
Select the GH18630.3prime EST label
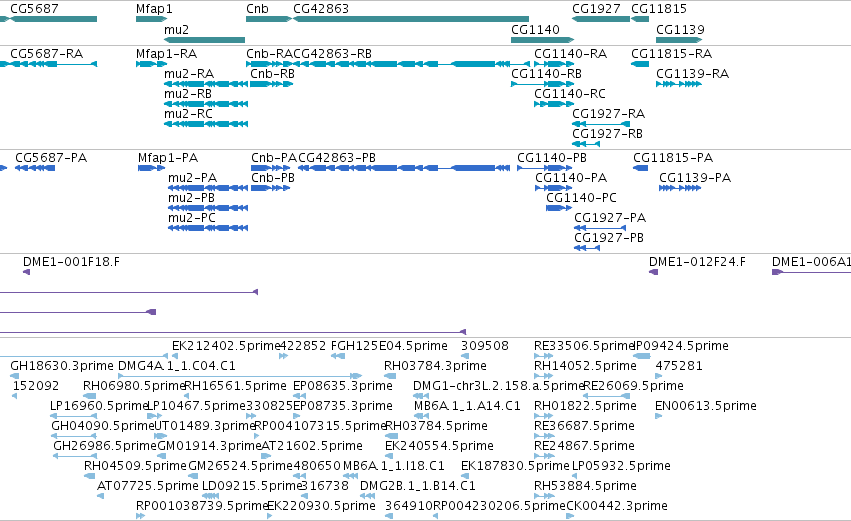pos(62,366)
